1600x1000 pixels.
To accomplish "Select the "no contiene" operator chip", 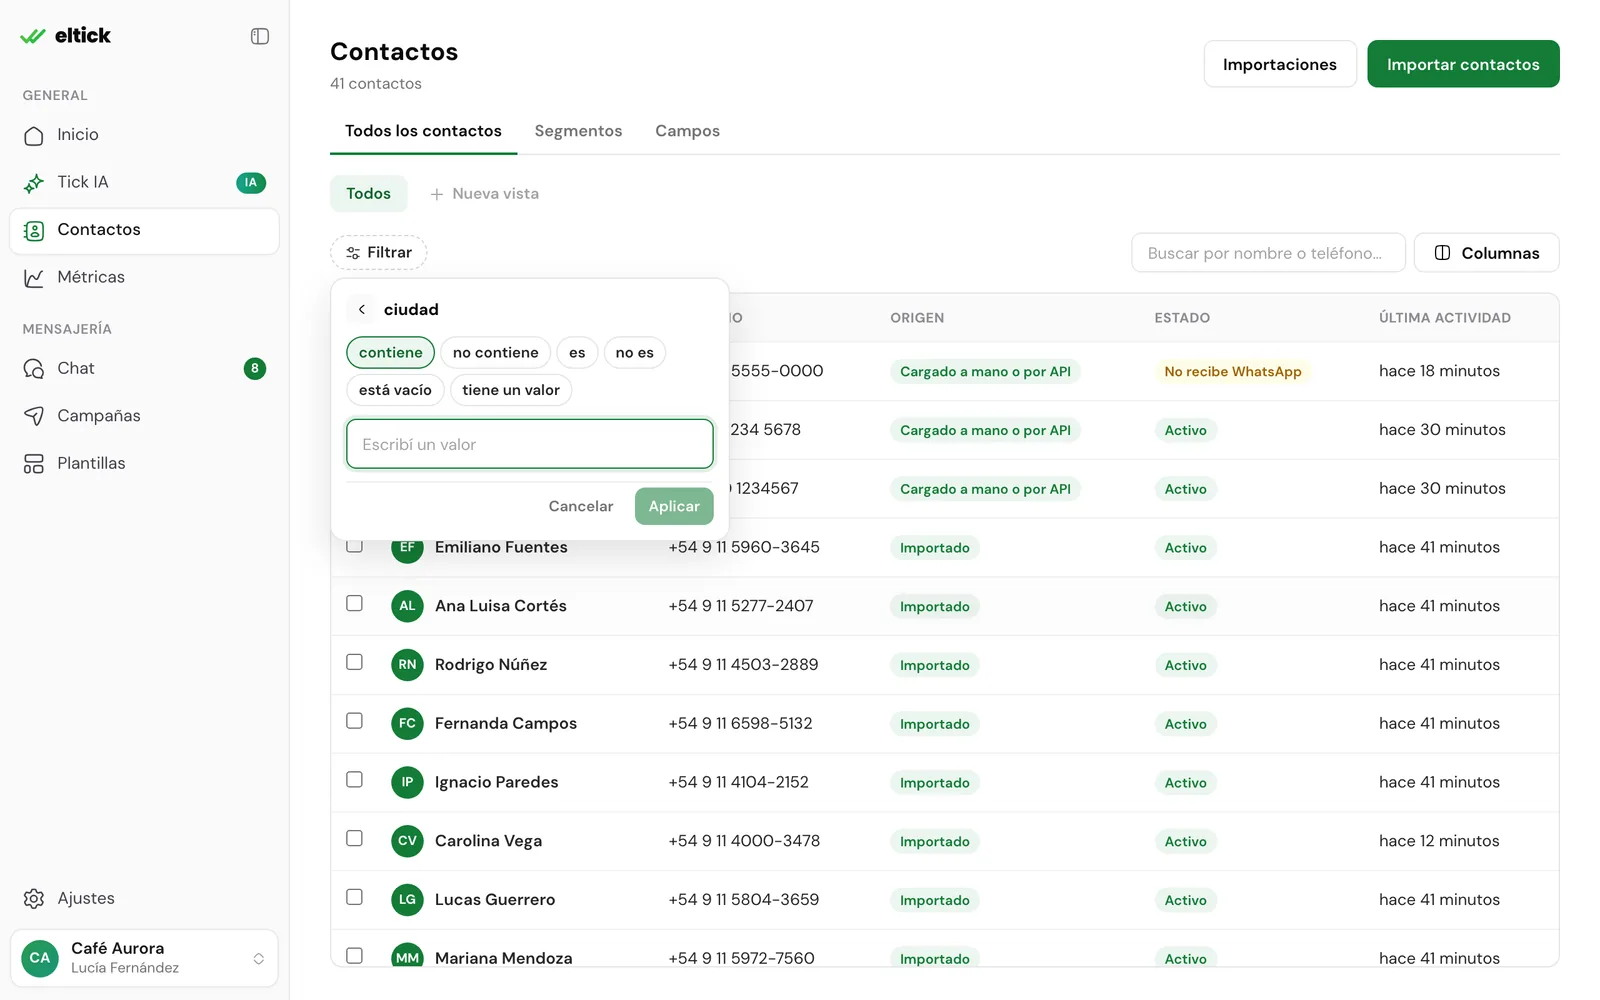I will [495, 353].
